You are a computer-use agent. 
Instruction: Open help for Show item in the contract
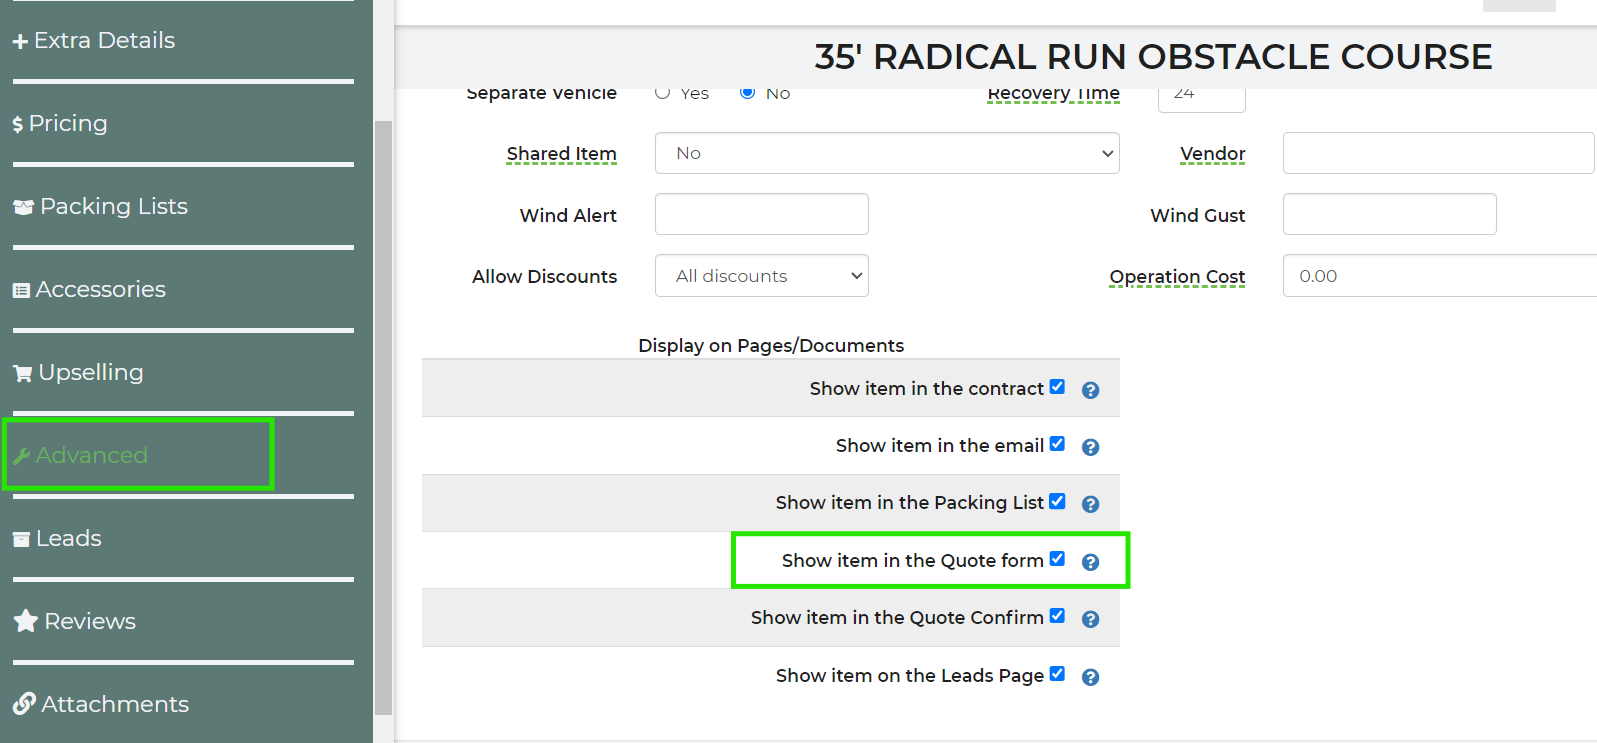(x=1091, y=390)
